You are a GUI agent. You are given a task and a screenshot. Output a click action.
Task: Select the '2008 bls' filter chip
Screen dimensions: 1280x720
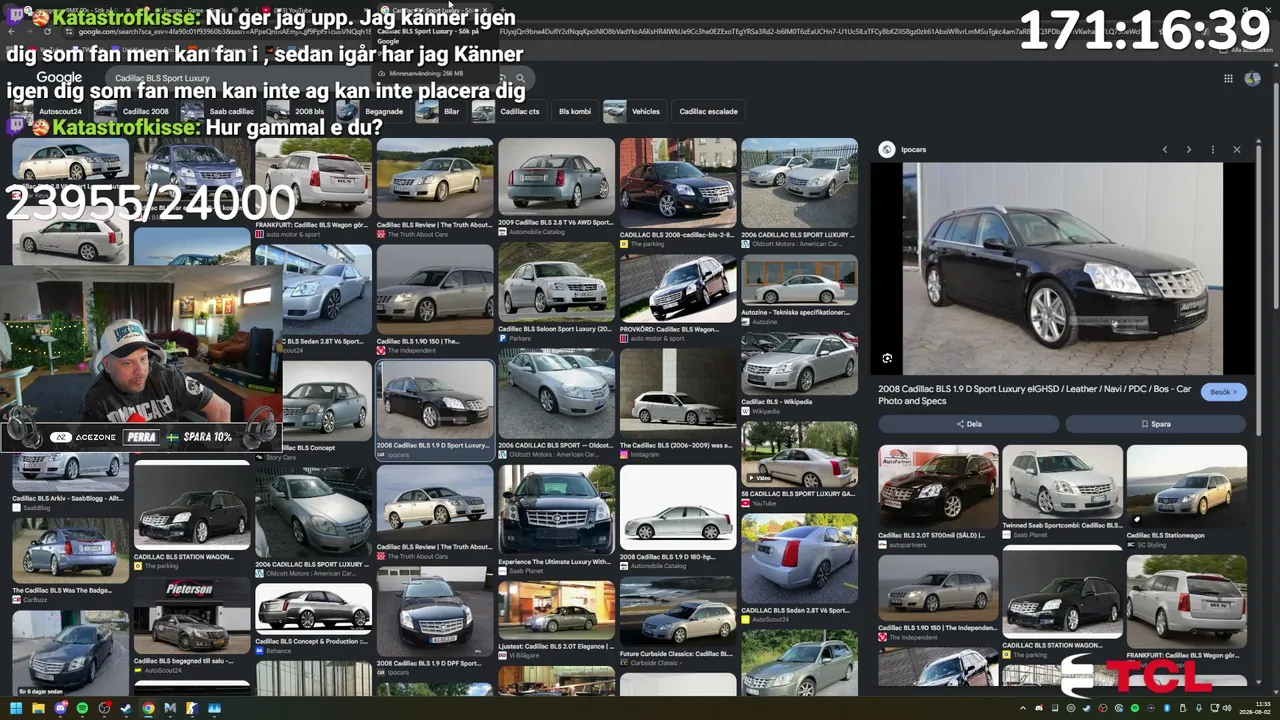pos(297,111)
